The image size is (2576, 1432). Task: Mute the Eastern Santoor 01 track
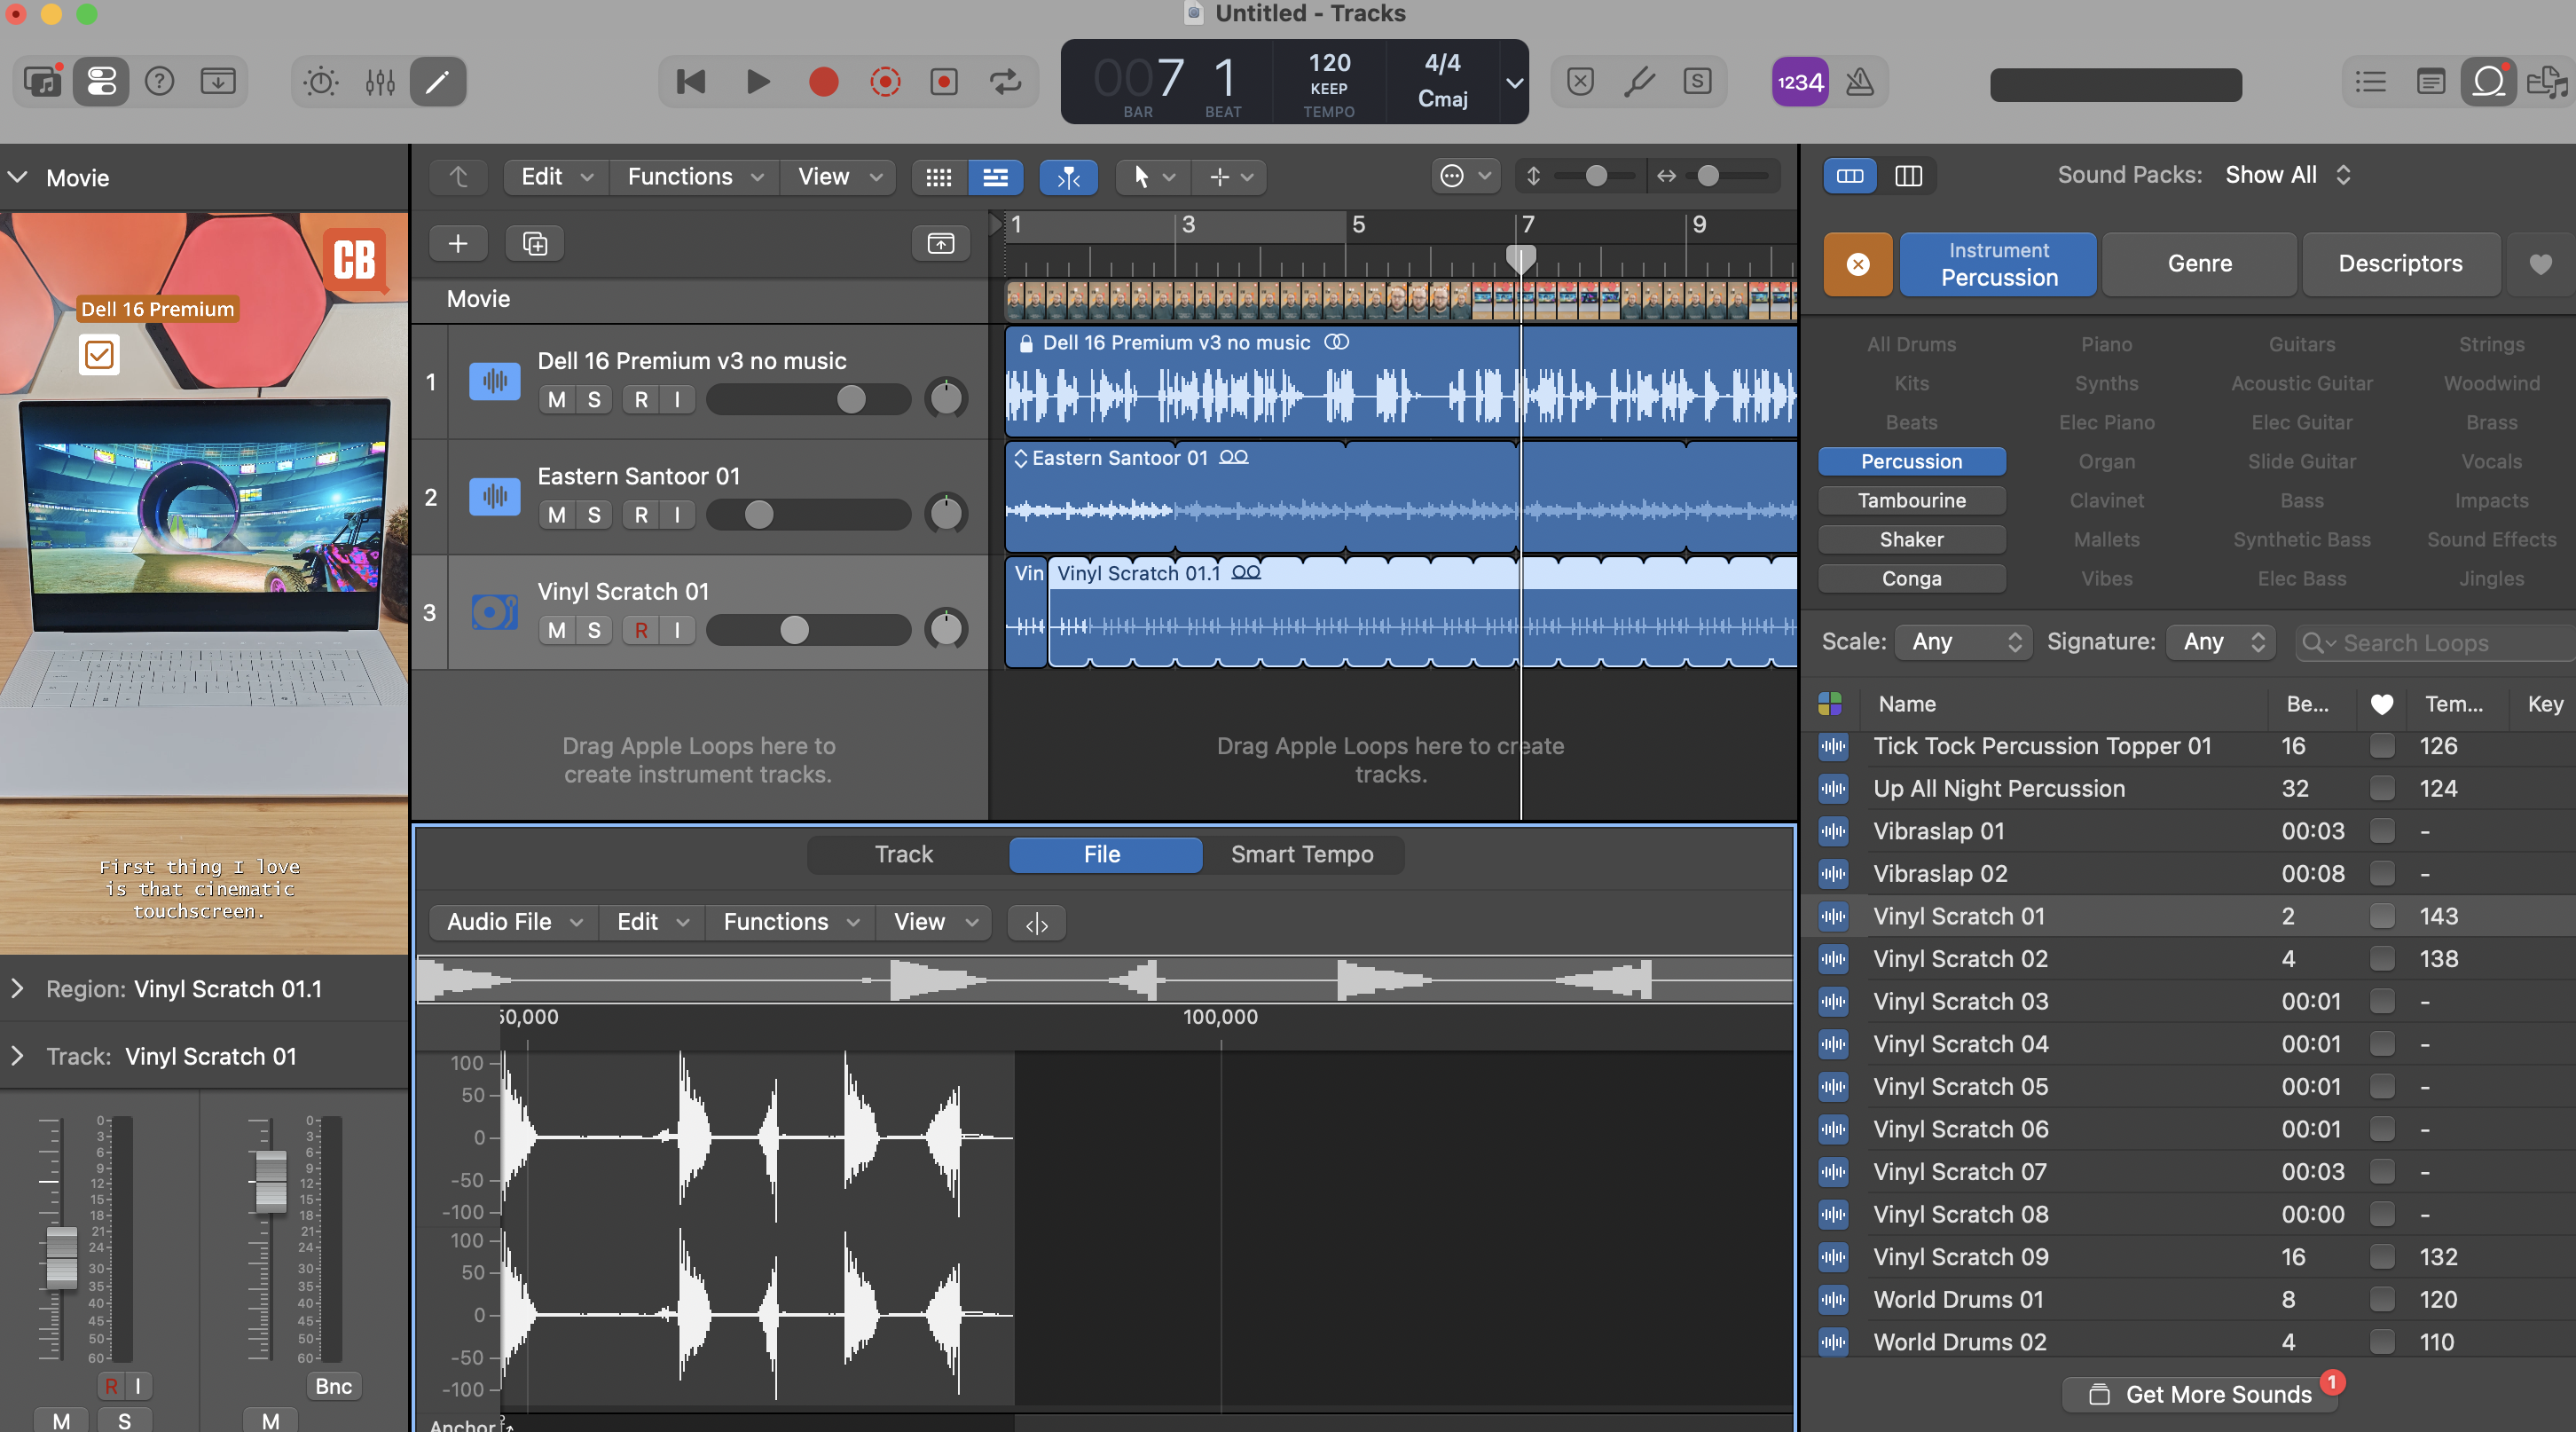click(x=556, y=514)
